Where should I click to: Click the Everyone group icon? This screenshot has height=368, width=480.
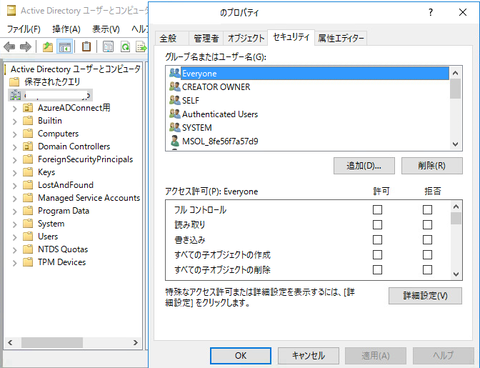point(175,73)
